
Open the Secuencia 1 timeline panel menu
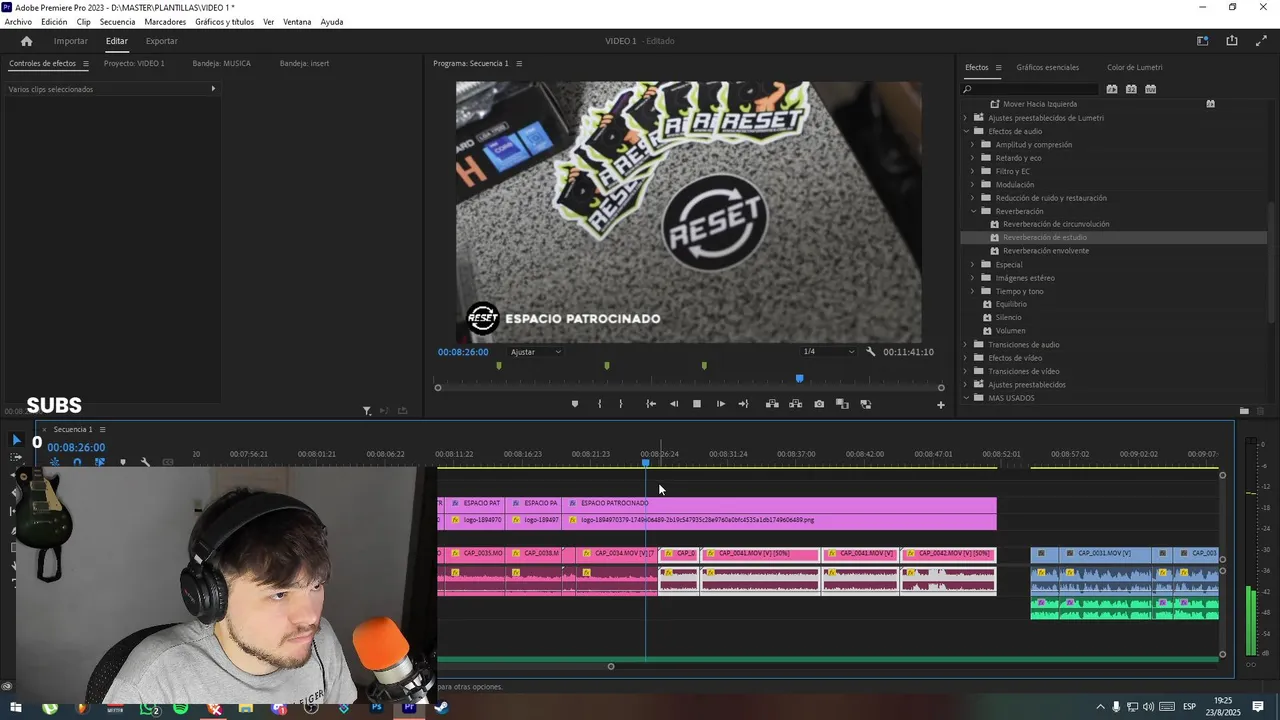(102, 430)
